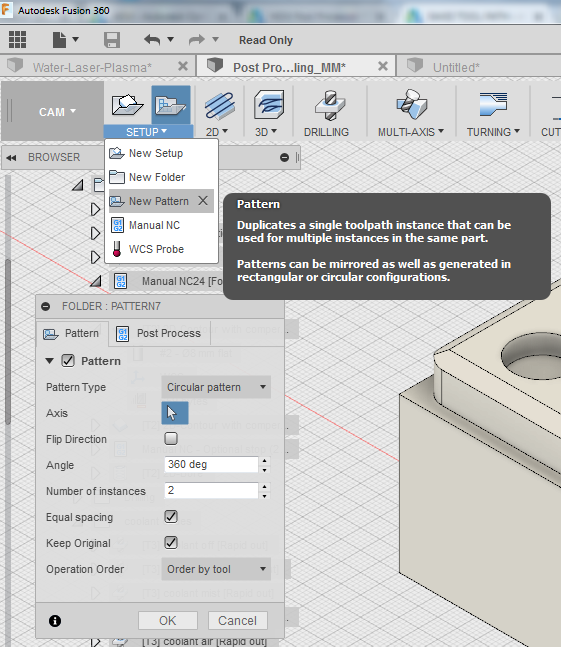561x647 pixels.
Task: Open the 3D milling toolpath icon
Action: (x=269, y=105)
